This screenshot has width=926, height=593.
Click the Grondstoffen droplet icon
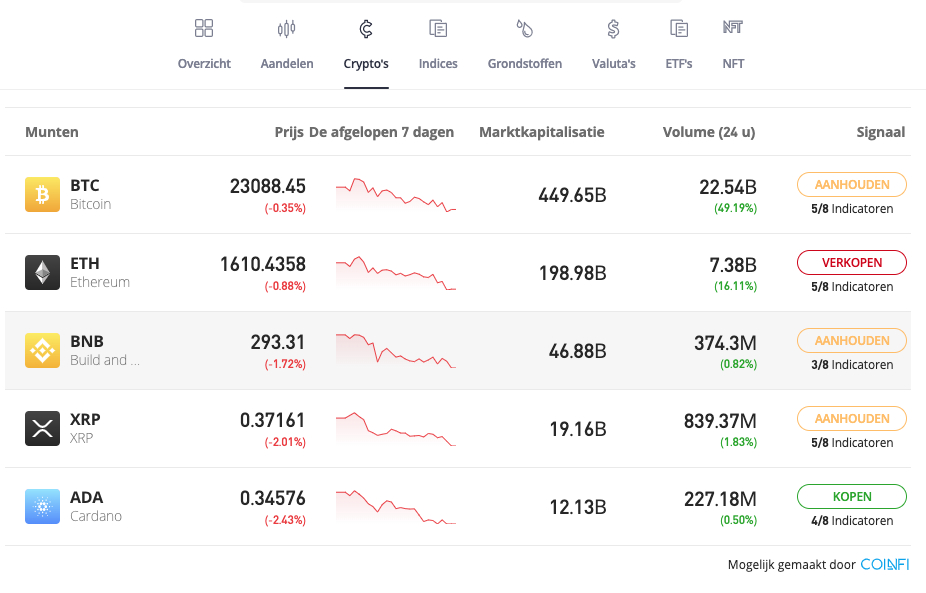[524, 28]
